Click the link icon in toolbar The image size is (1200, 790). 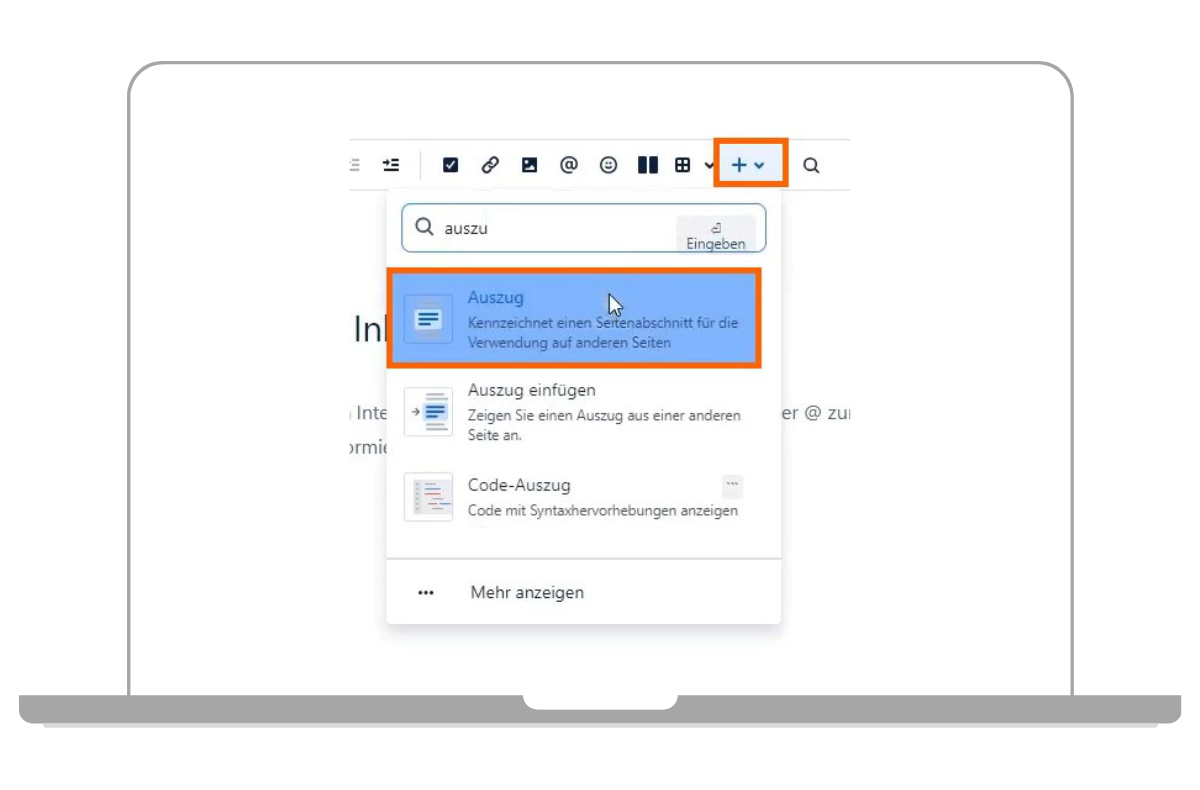point(490,165)
